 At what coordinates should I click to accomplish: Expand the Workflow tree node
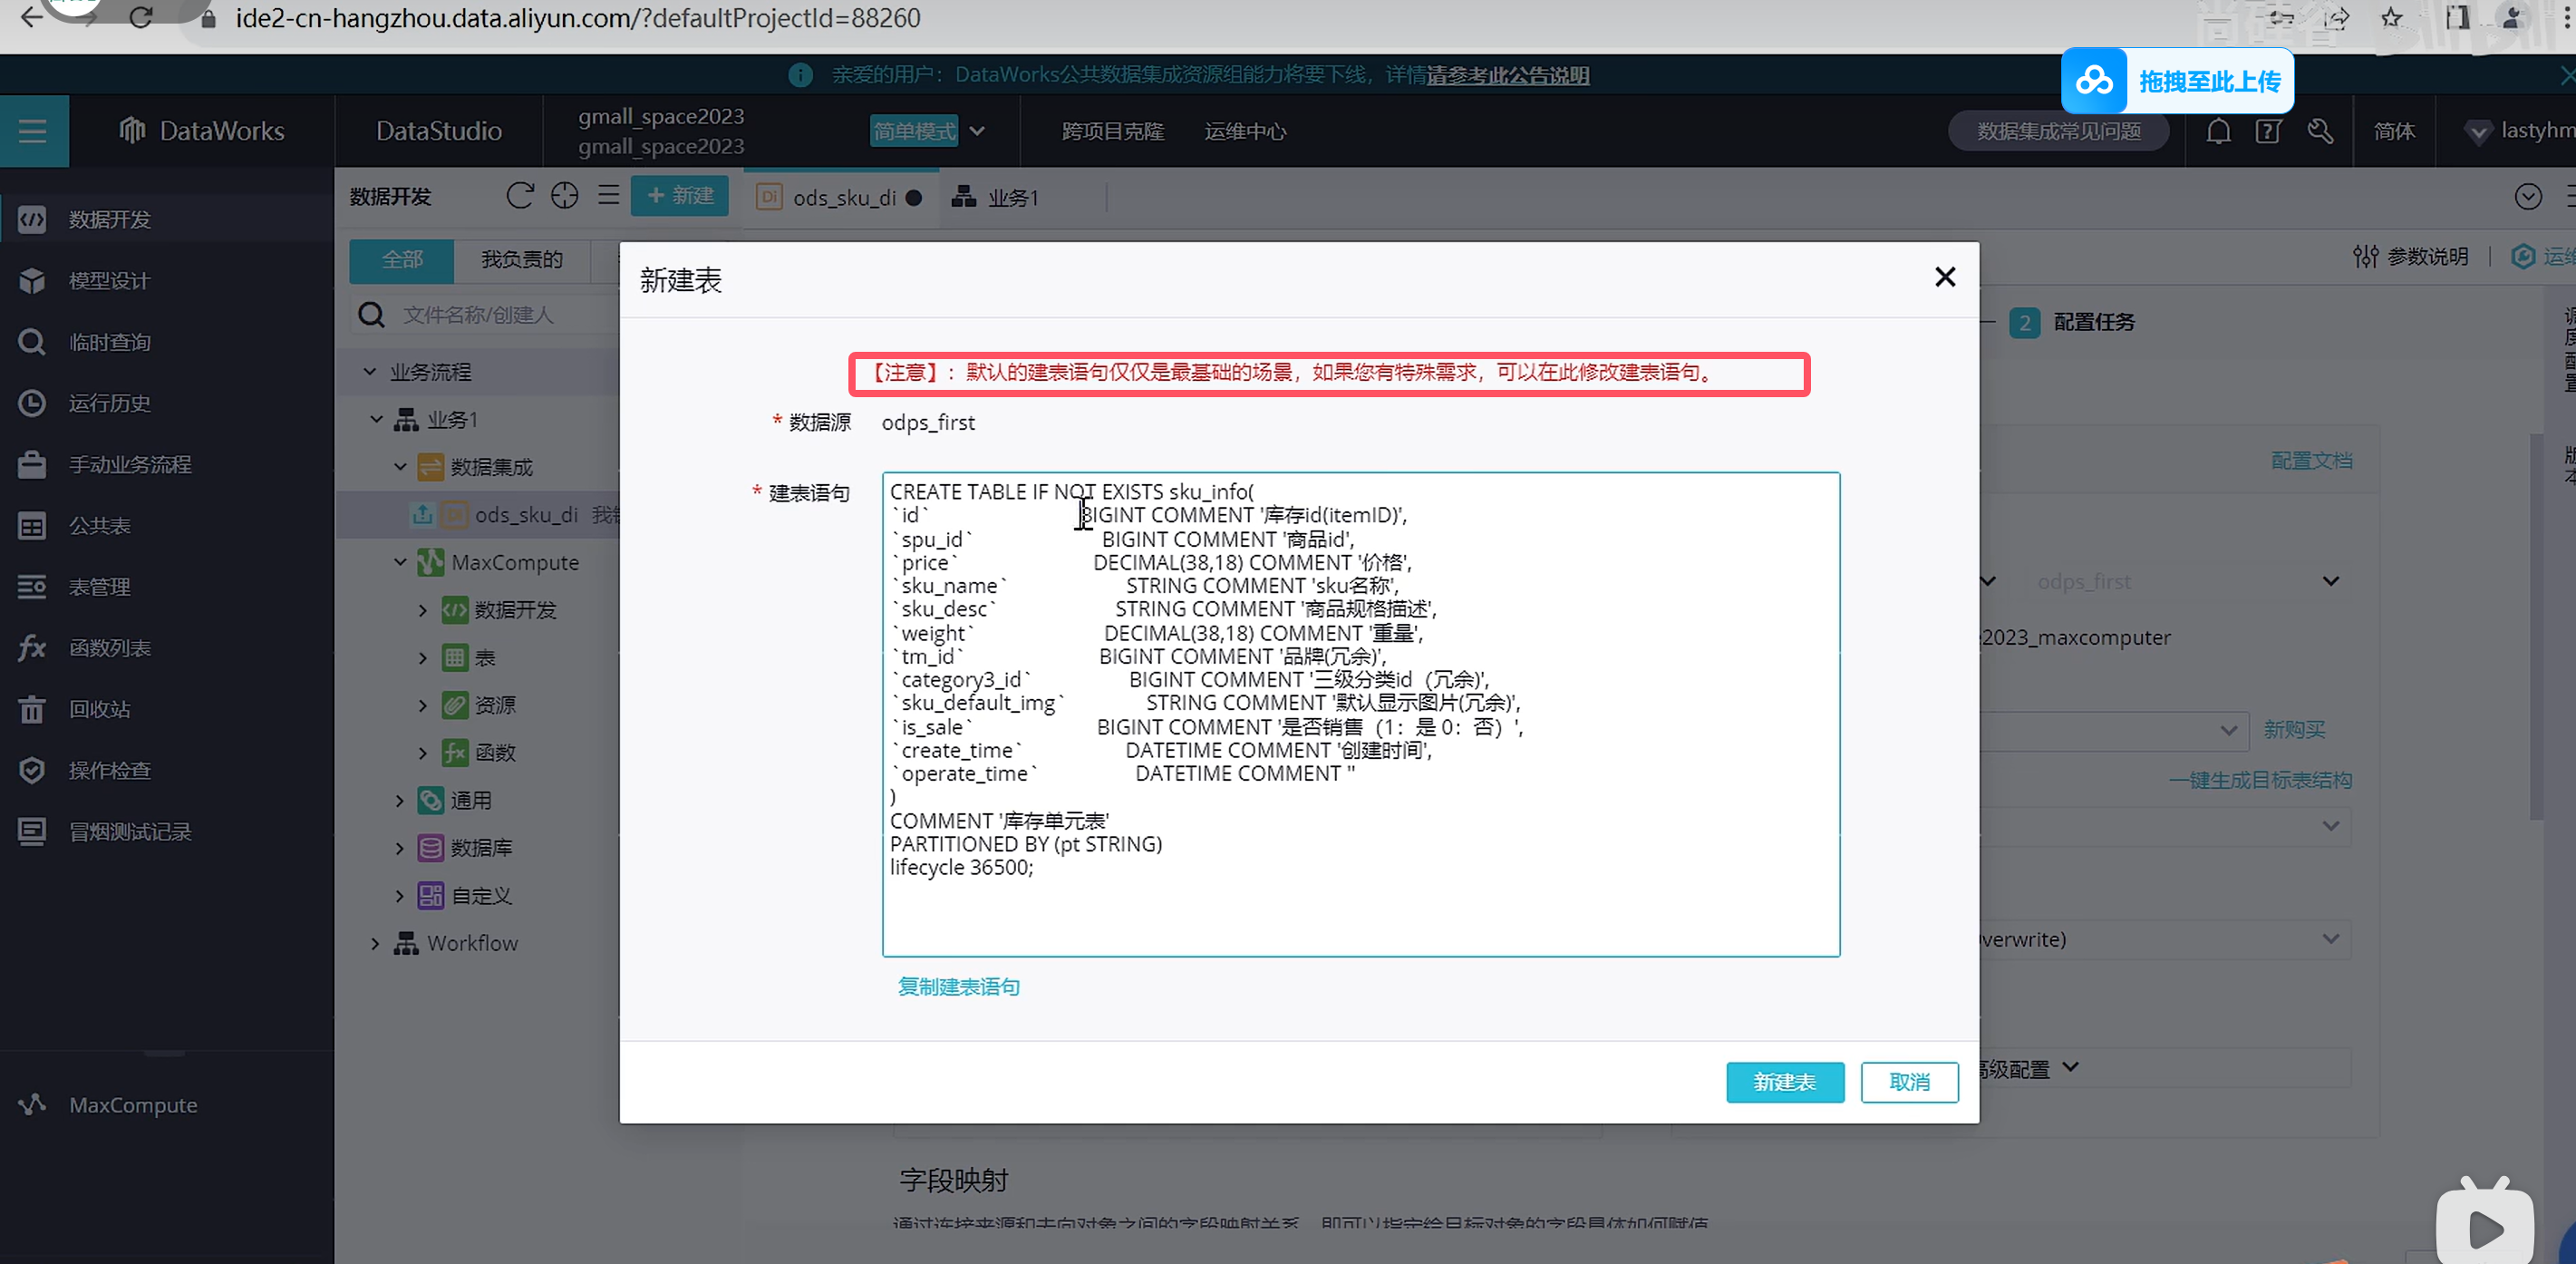coord(375,943)
